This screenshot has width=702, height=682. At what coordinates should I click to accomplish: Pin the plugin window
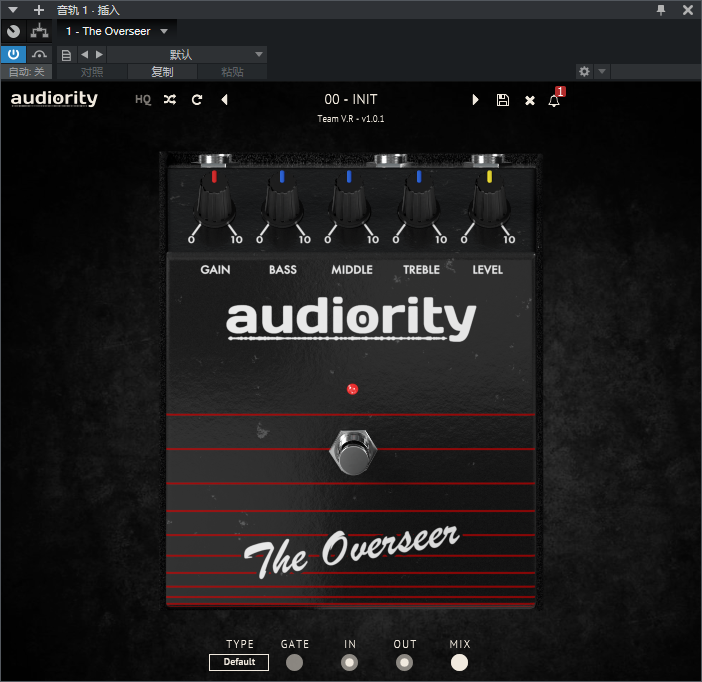click(x=661, y=10)
